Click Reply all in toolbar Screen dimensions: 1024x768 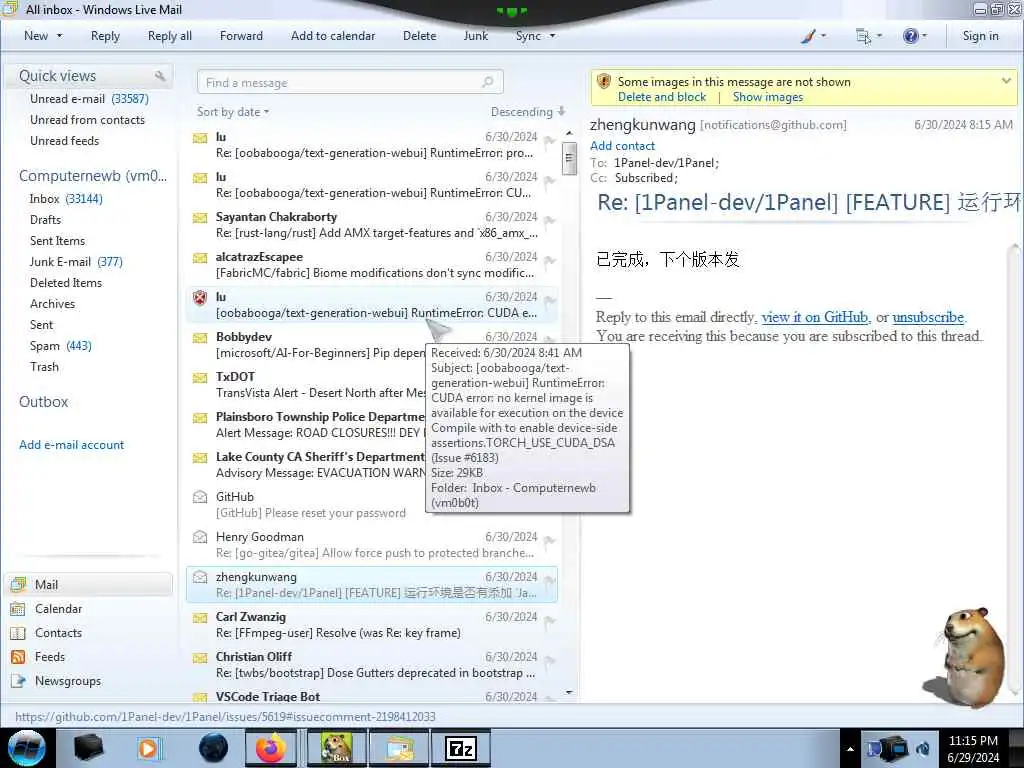(170, 36)
